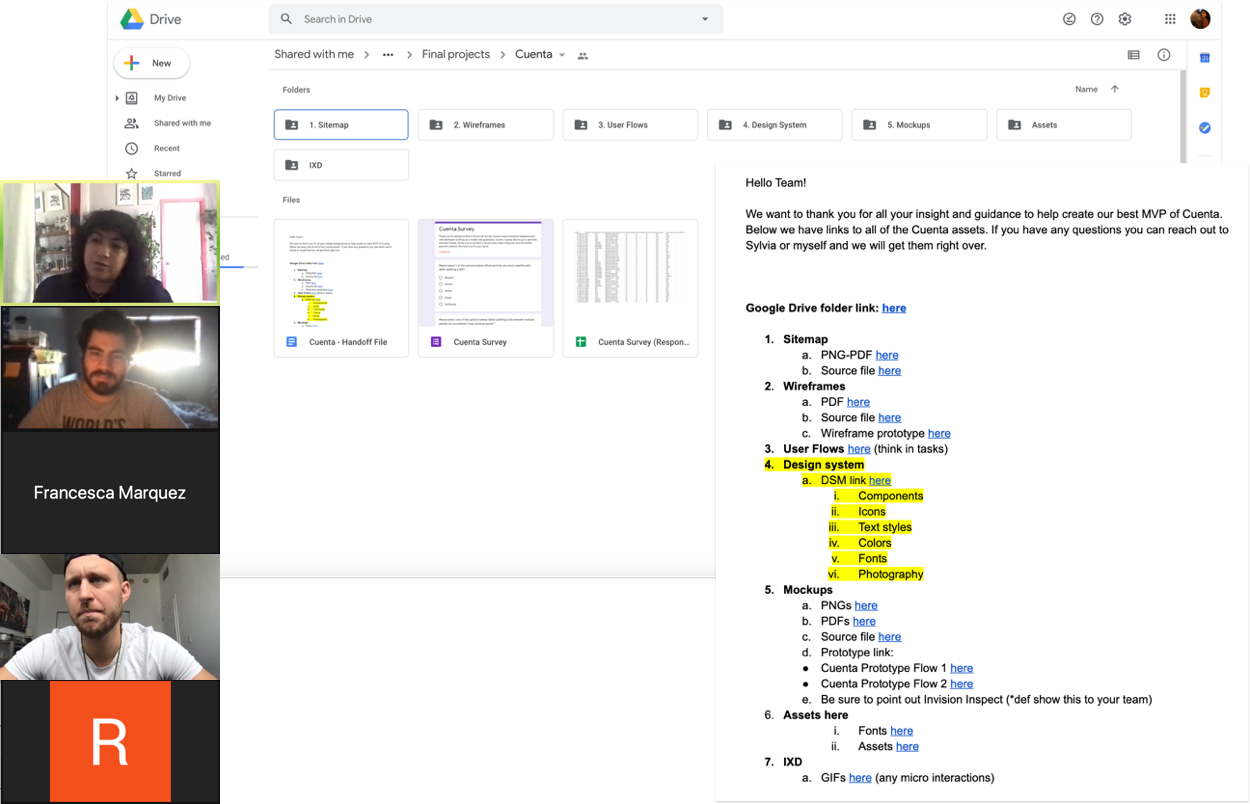Image resolution: width=1250 pixels, height=804 pixels.
Task: Switch to list layout view
Action: [1133, 55]
